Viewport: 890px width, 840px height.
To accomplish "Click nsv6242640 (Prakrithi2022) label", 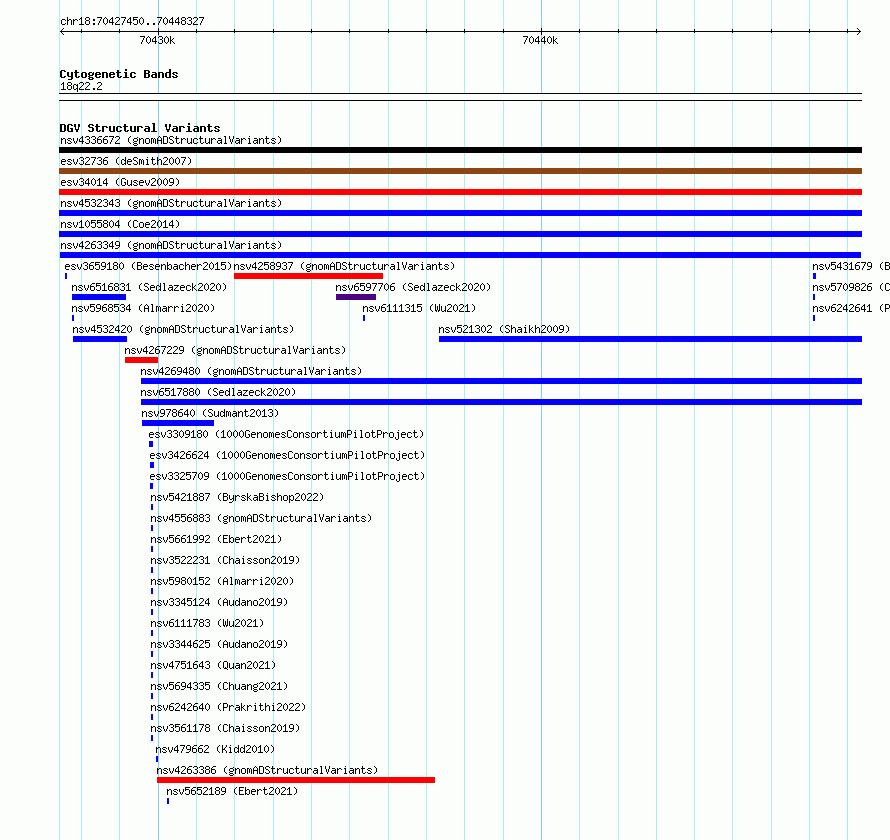I will [x=228, y=707].
